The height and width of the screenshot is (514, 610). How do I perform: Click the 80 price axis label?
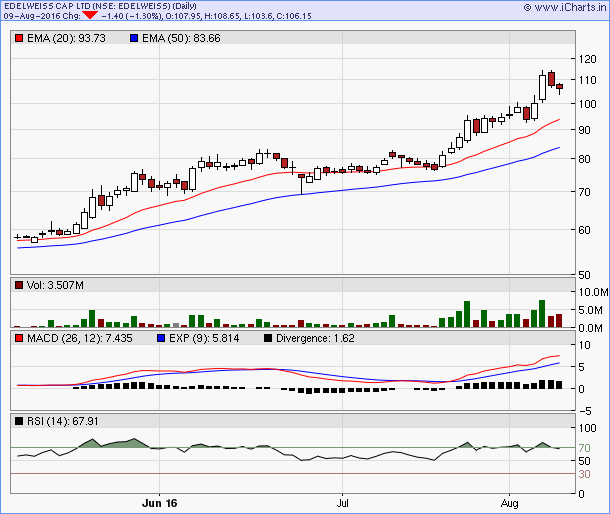584,159
